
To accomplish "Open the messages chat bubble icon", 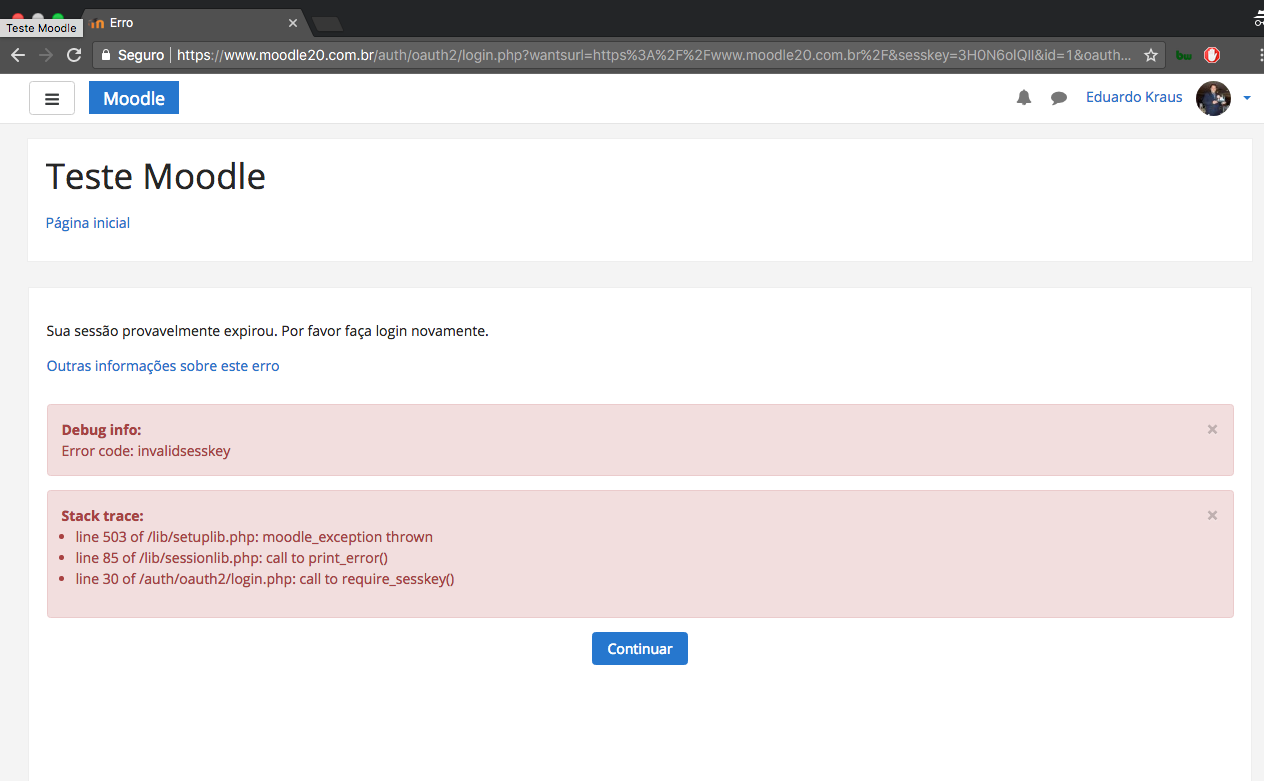I will (1059, 98).
